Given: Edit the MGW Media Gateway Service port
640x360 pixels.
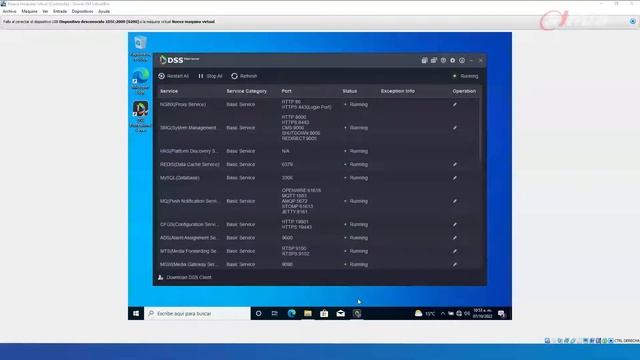Looking at the screenshot, I should [455, 264].
